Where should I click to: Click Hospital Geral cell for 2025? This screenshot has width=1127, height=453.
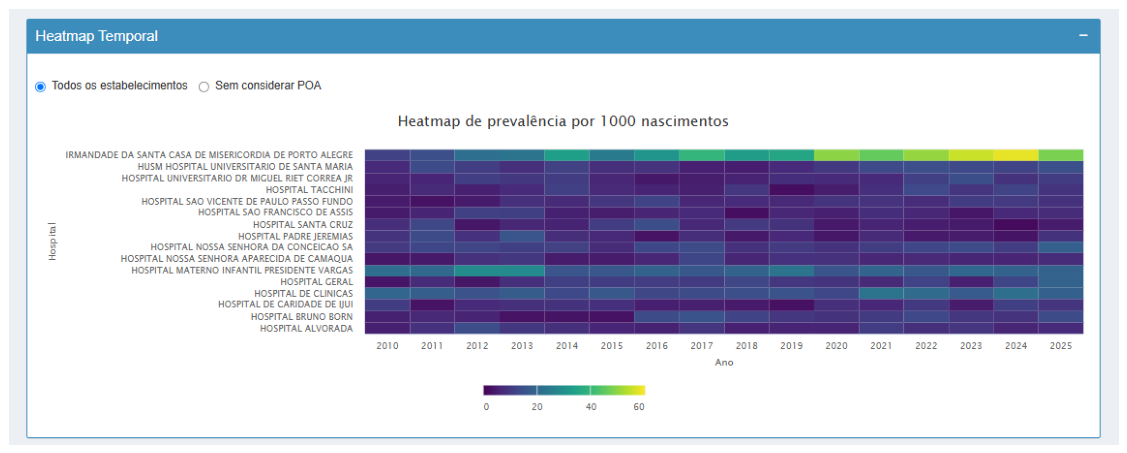[1061, 282]
